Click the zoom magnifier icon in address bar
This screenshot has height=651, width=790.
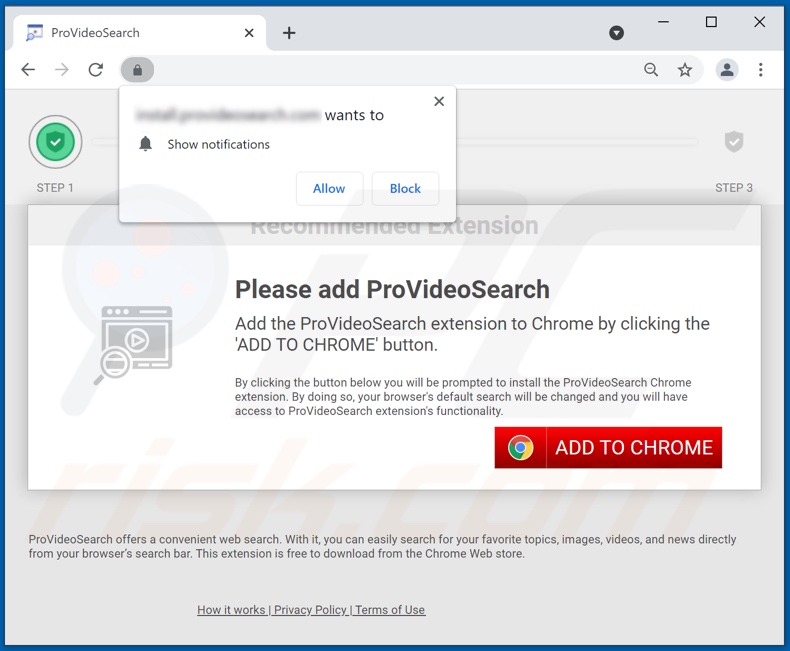click(x=651, y=70)
